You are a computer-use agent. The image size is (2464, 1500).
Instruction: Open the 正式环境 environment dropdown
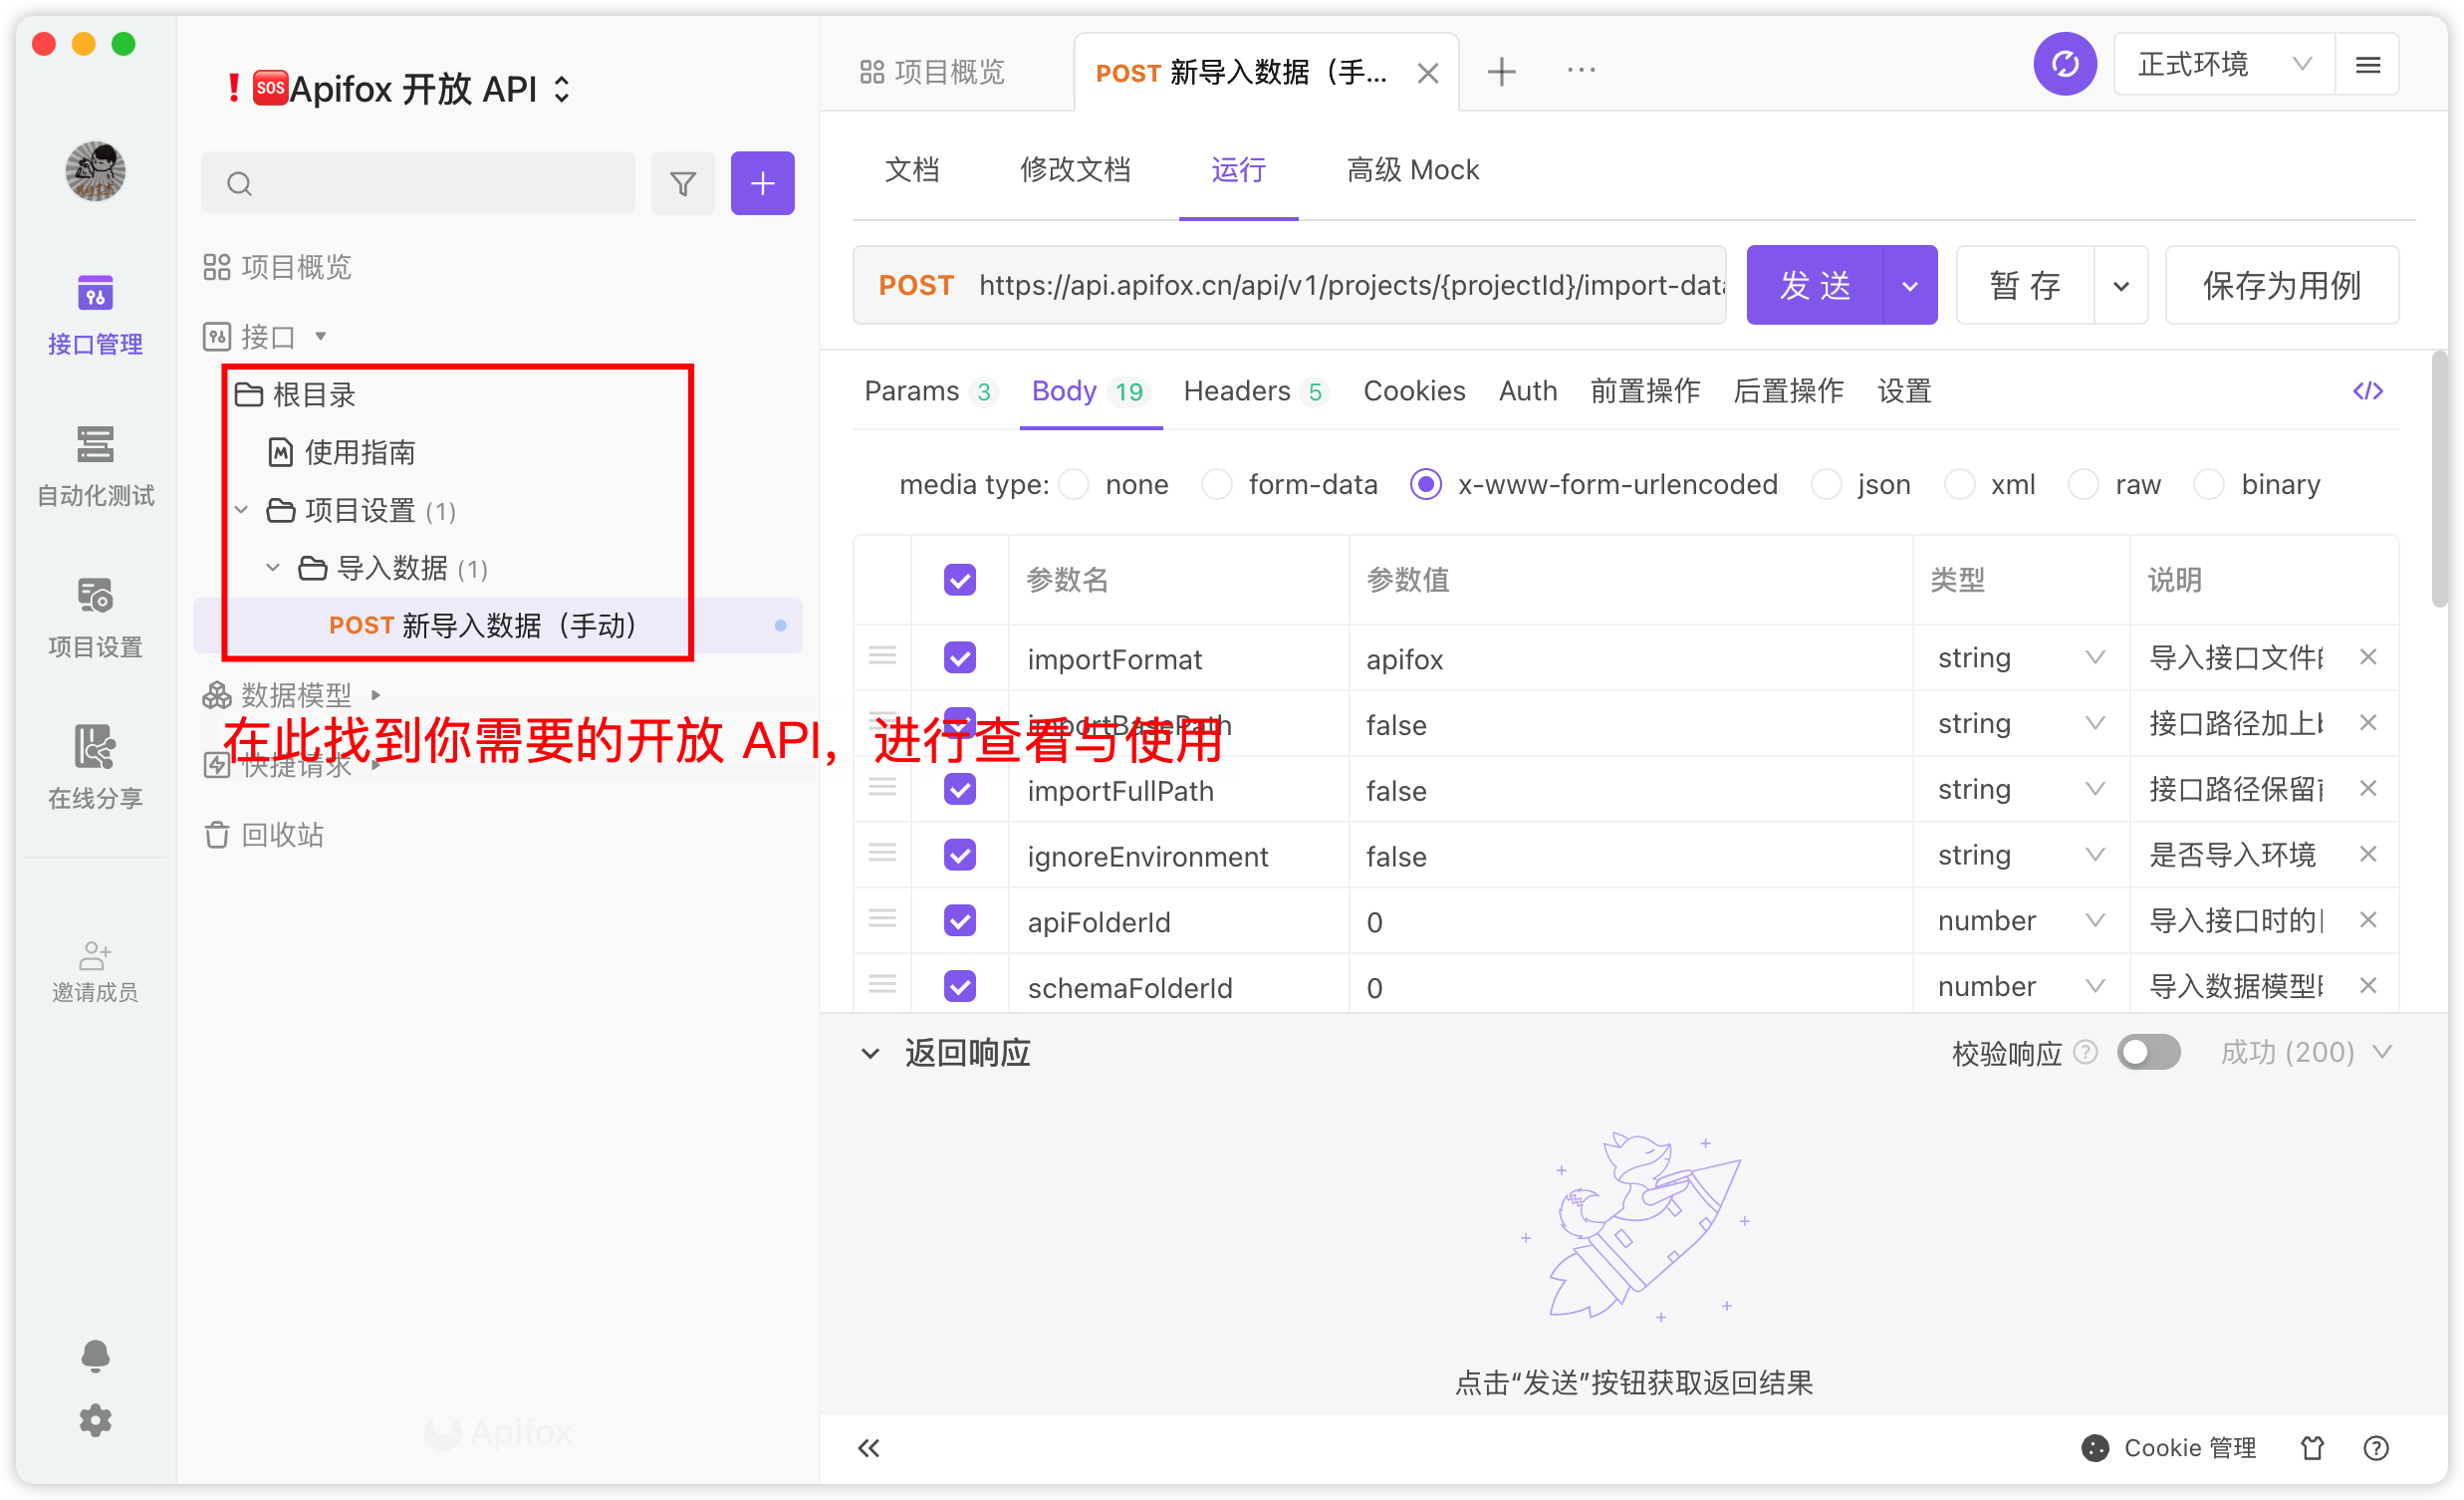tap(2223, 65)
